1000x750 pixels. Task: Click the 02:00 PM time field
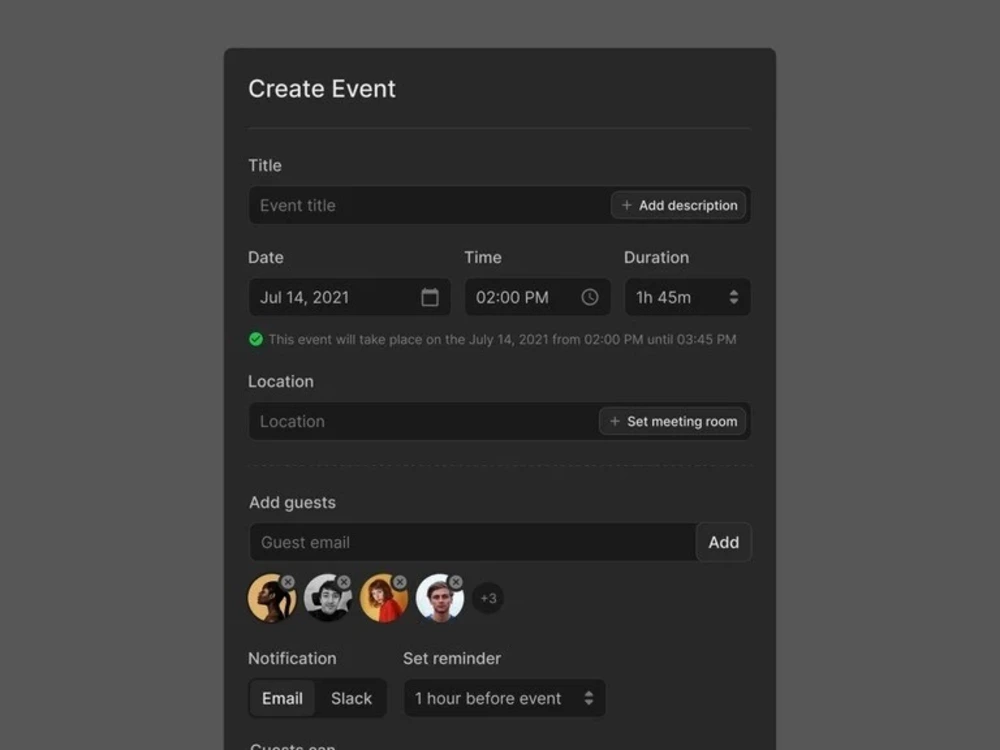(x=538, y=297)
